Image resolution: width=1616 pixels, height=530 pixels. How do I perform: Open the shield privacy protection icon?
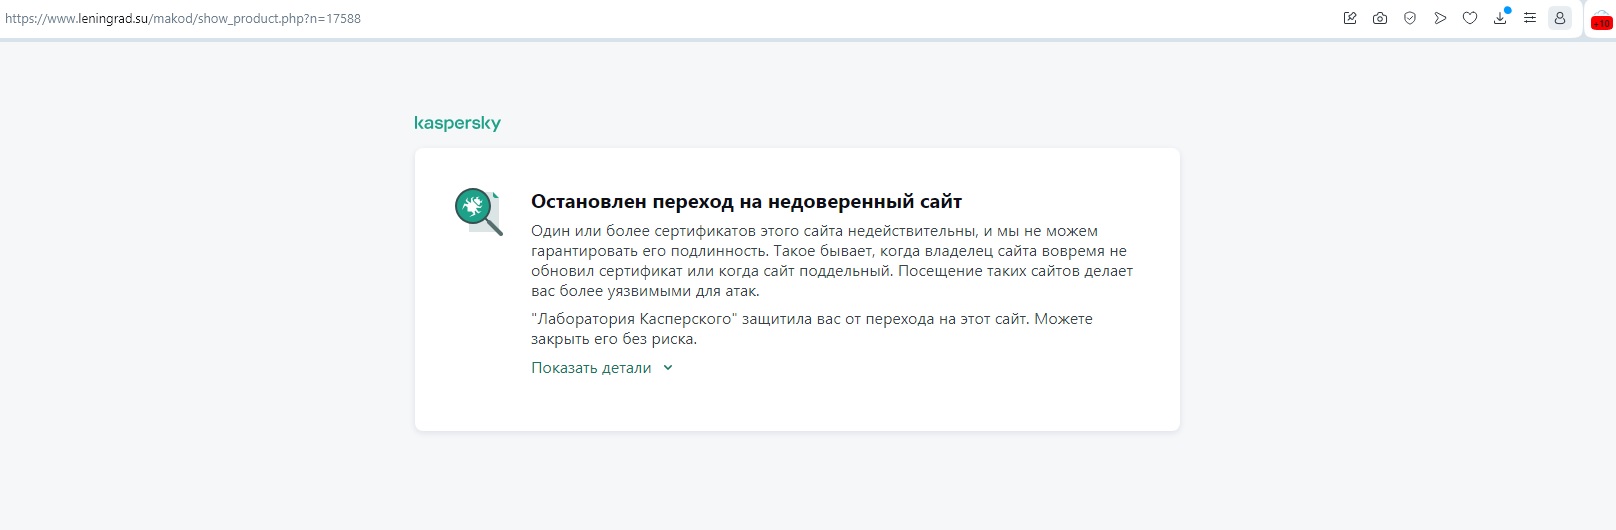[1410, 18]
